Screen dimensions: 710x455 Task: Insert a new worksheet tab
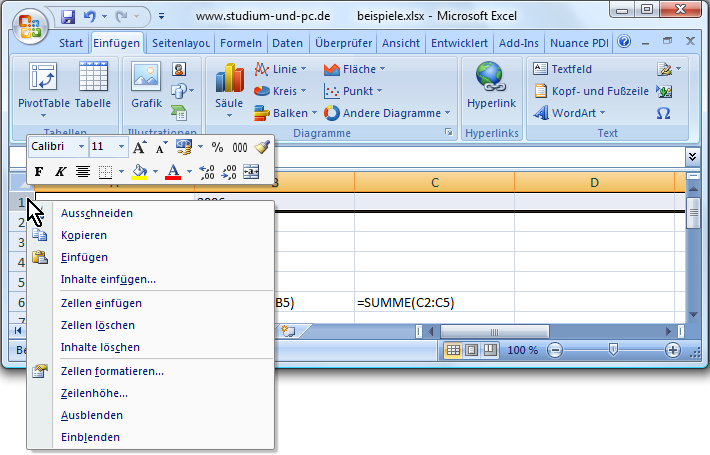(x=288, y=331)
